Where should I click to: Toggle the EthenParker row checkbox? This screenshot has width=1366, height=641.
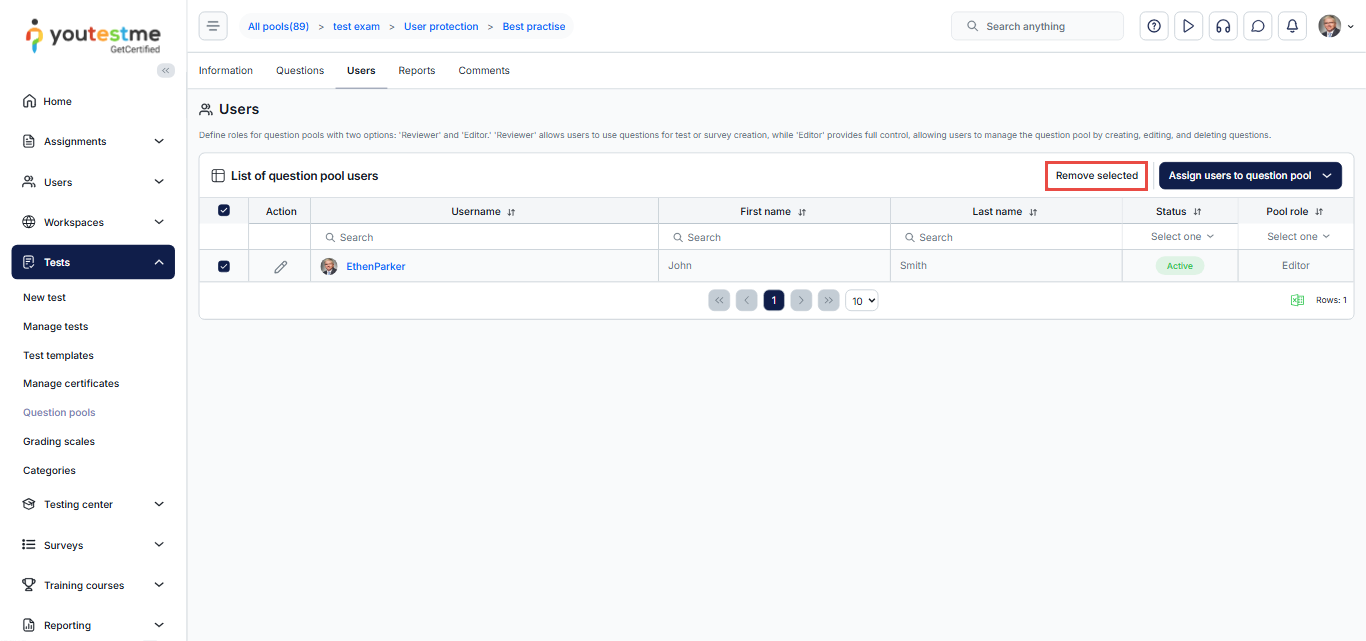click(224, 266)
